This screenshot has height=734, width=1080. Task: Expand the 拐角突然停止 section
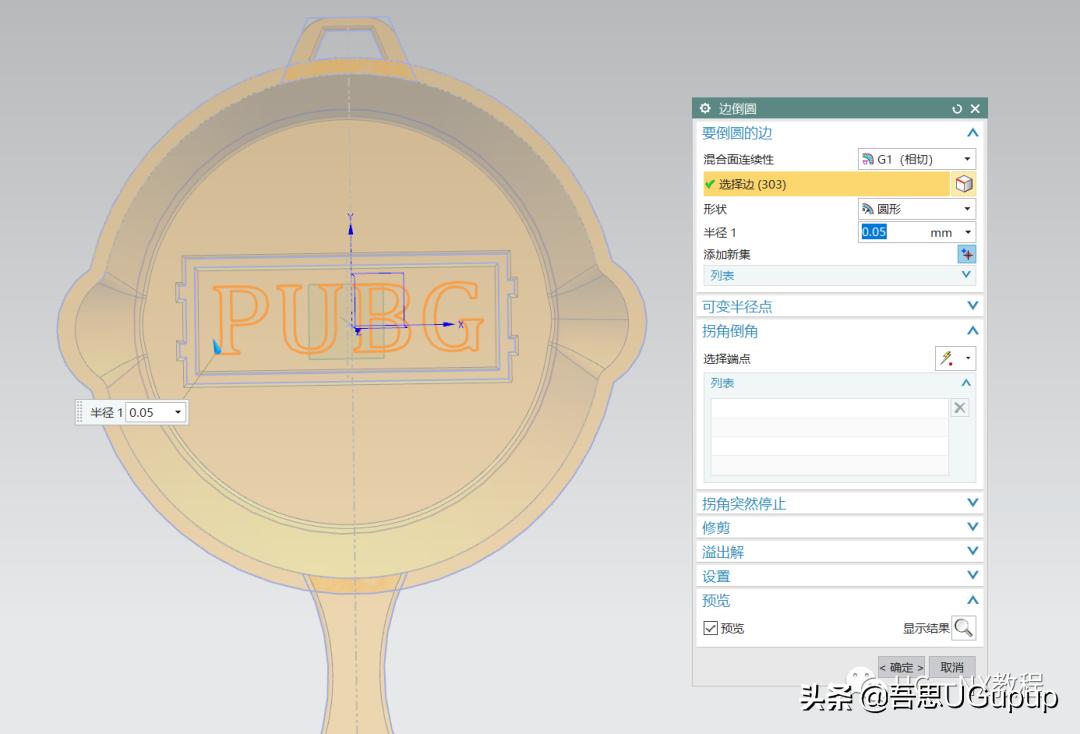tap(972, 503)
